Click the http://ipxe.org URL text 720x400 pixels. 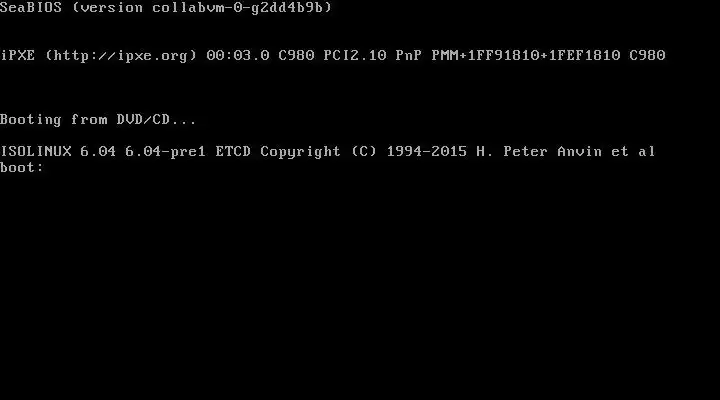point(121,56)
